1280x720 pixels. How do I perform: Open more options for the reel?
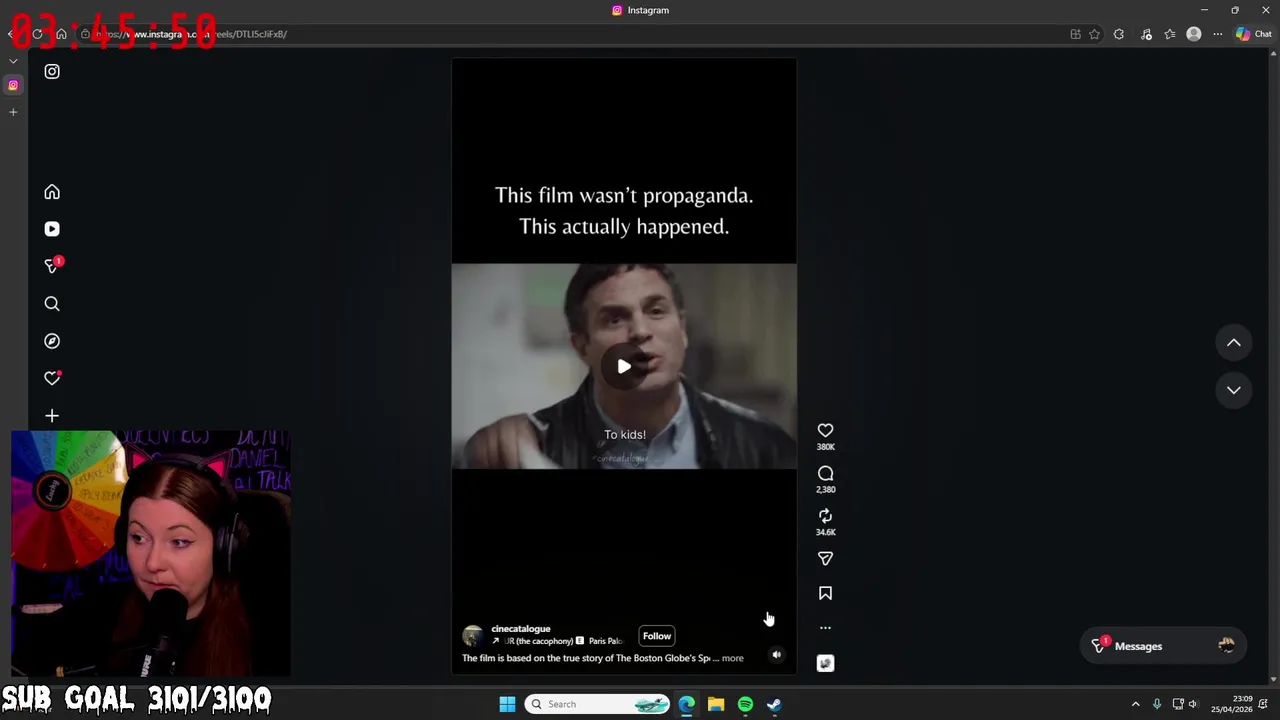pos(825,628)
